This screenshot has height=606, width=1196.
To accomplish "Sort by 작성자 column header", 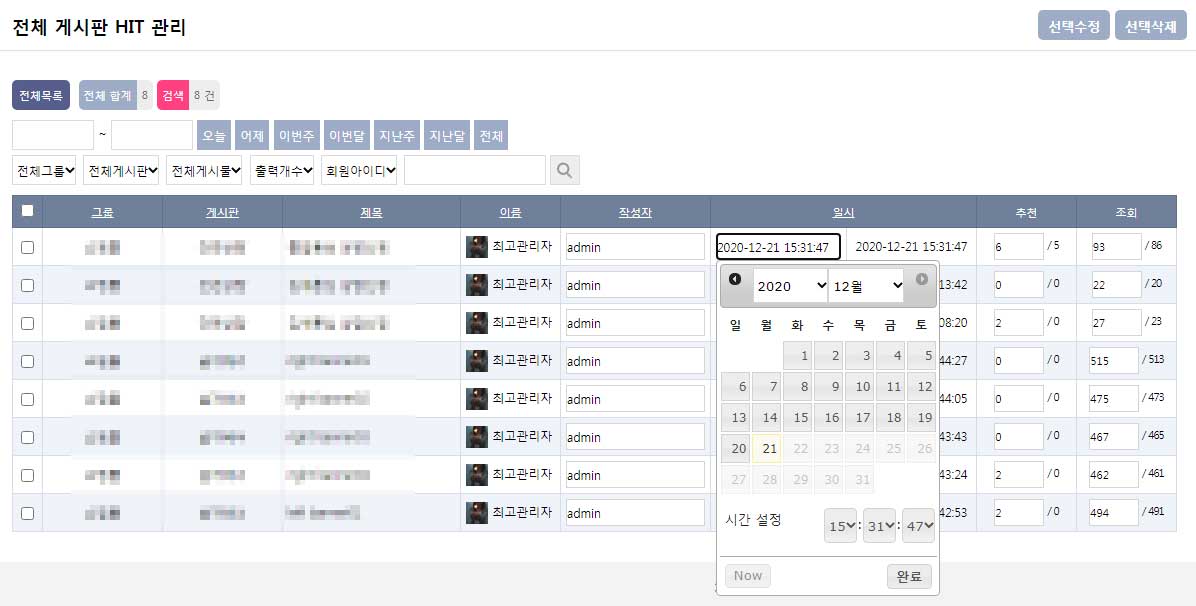I will click(635, 212).
